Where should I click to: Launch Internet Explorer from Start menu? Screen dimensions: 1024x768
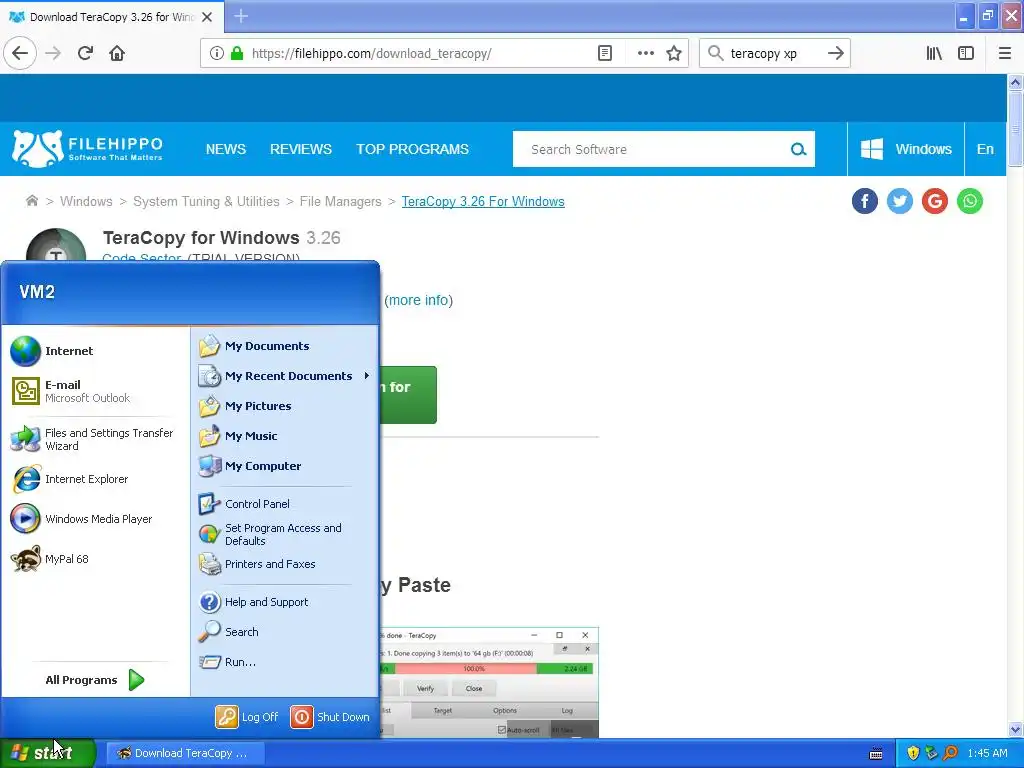tap(95, 479)
